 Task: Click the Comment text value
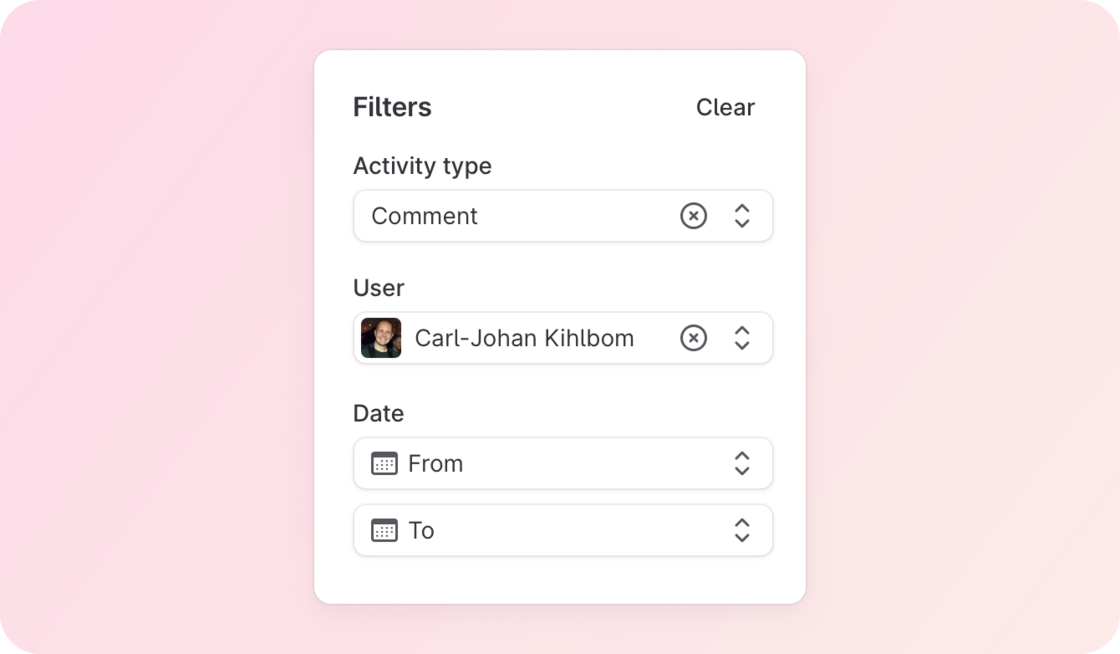tap(424, 216)
